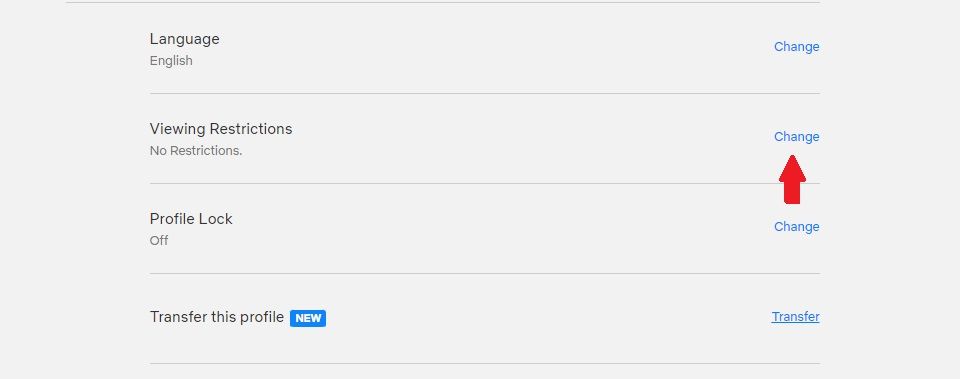This screenshot has height=379, width=960.
Task: Click the Change link beside Off status
Action: pos(797,227)
